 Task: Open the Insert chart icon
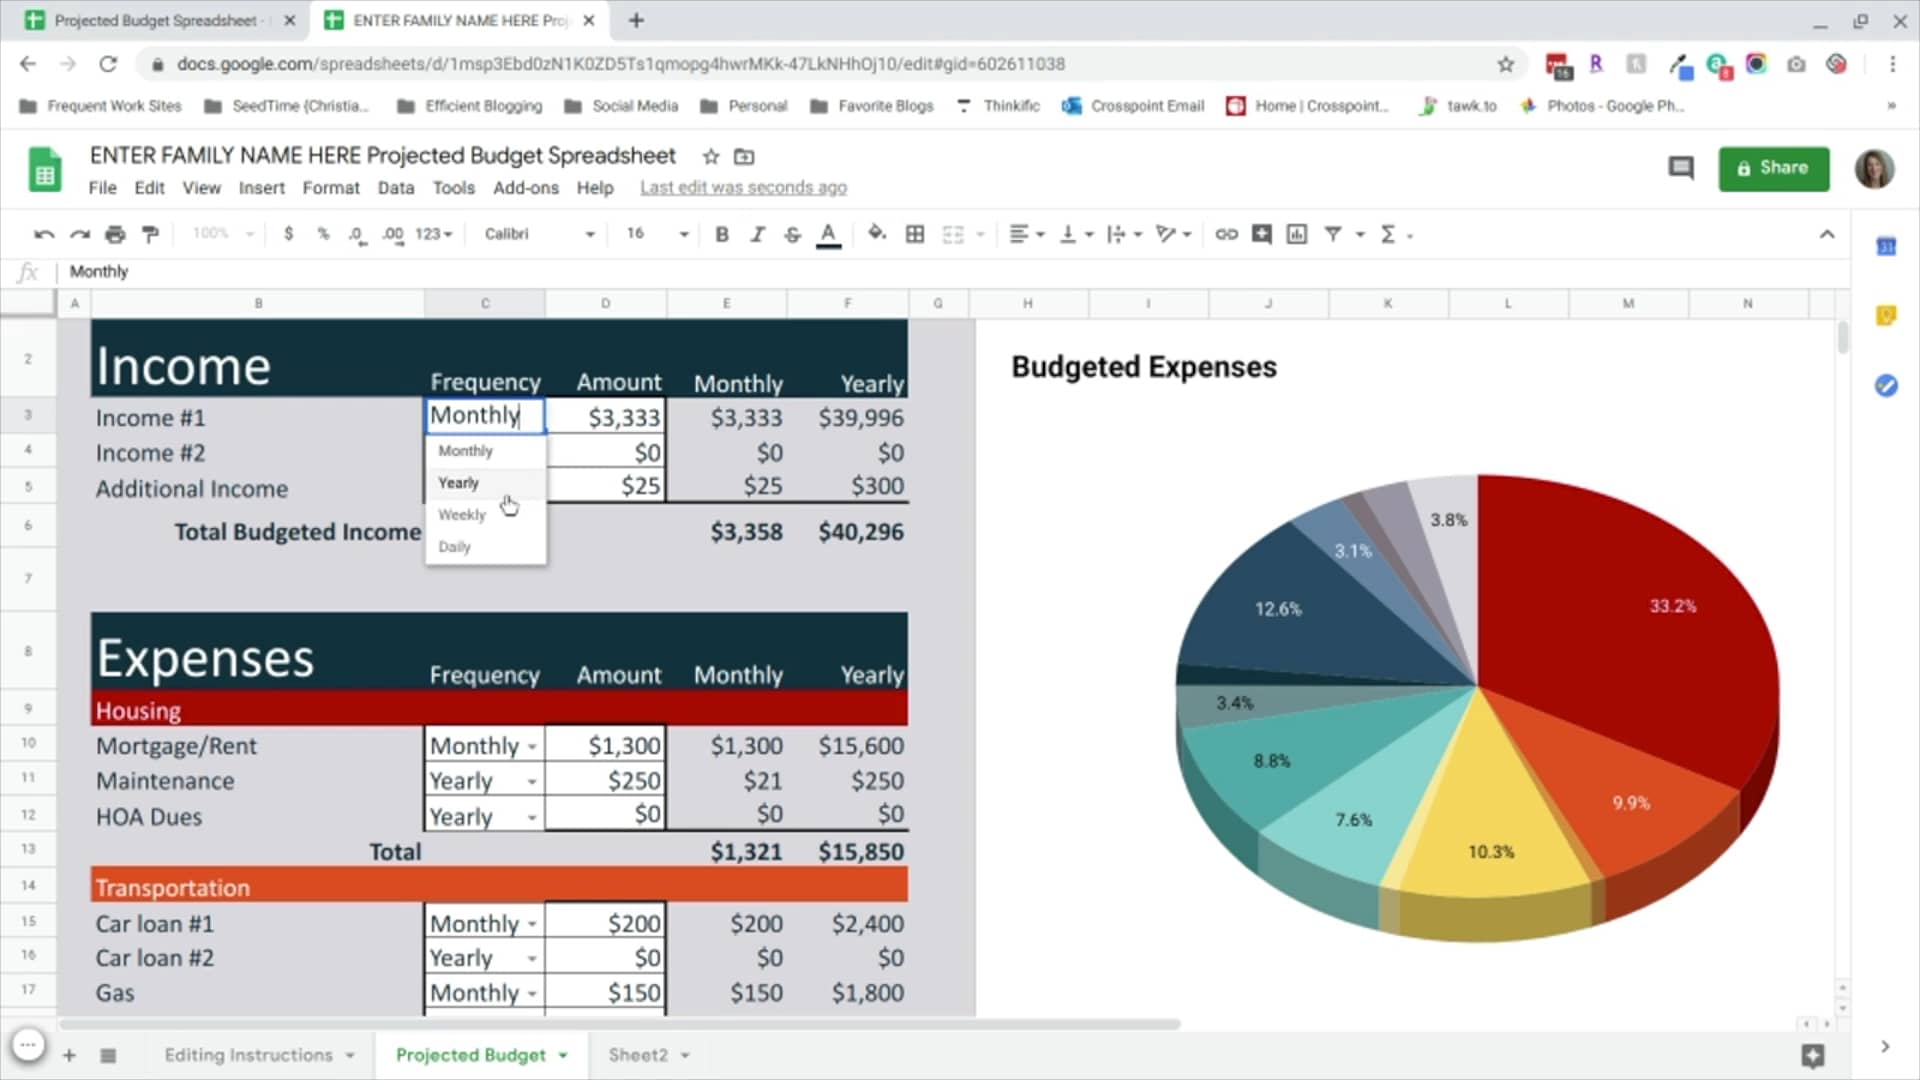click(1297, 234)
